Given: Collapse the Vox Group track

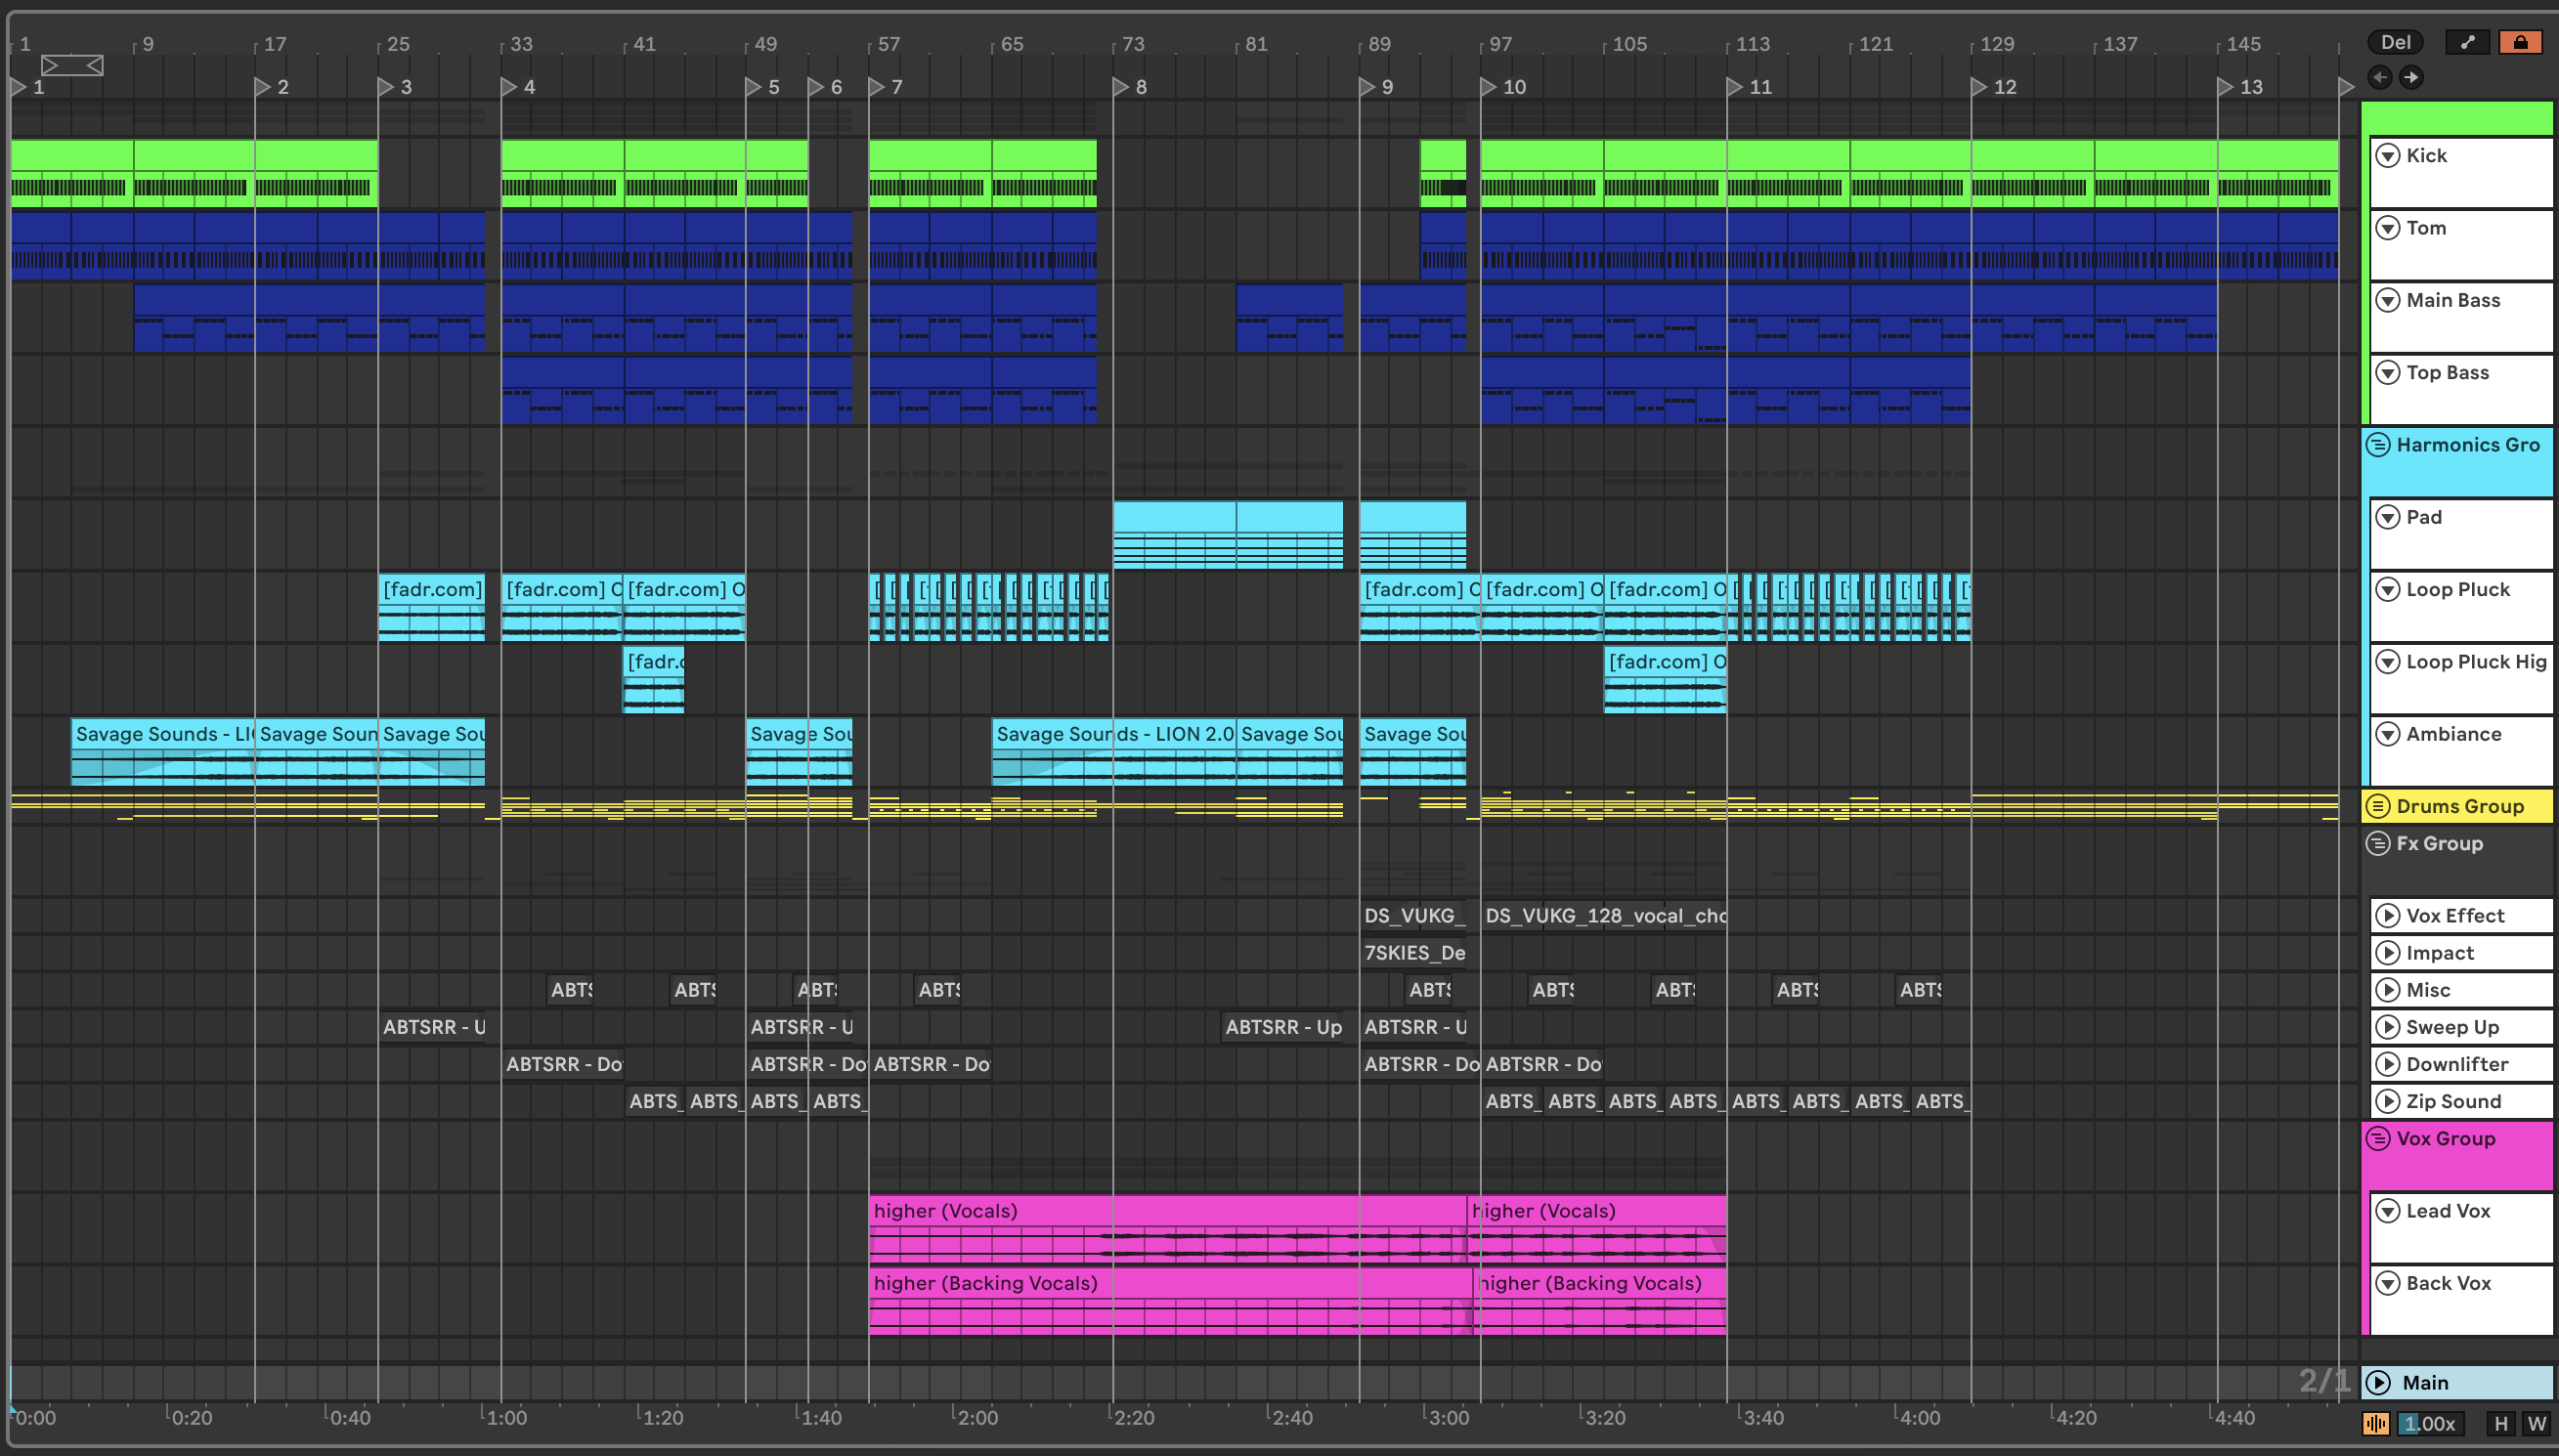Looking at the screenshot, I should pyautogui.click(x=2377, y=1139).
